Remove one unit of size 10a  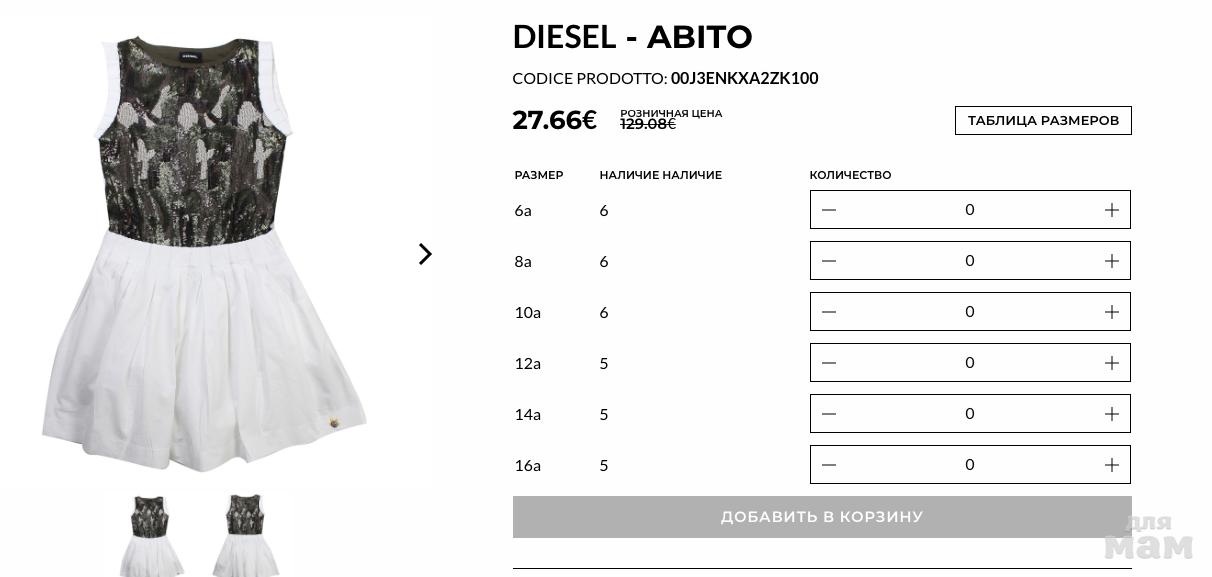point(829,312)
